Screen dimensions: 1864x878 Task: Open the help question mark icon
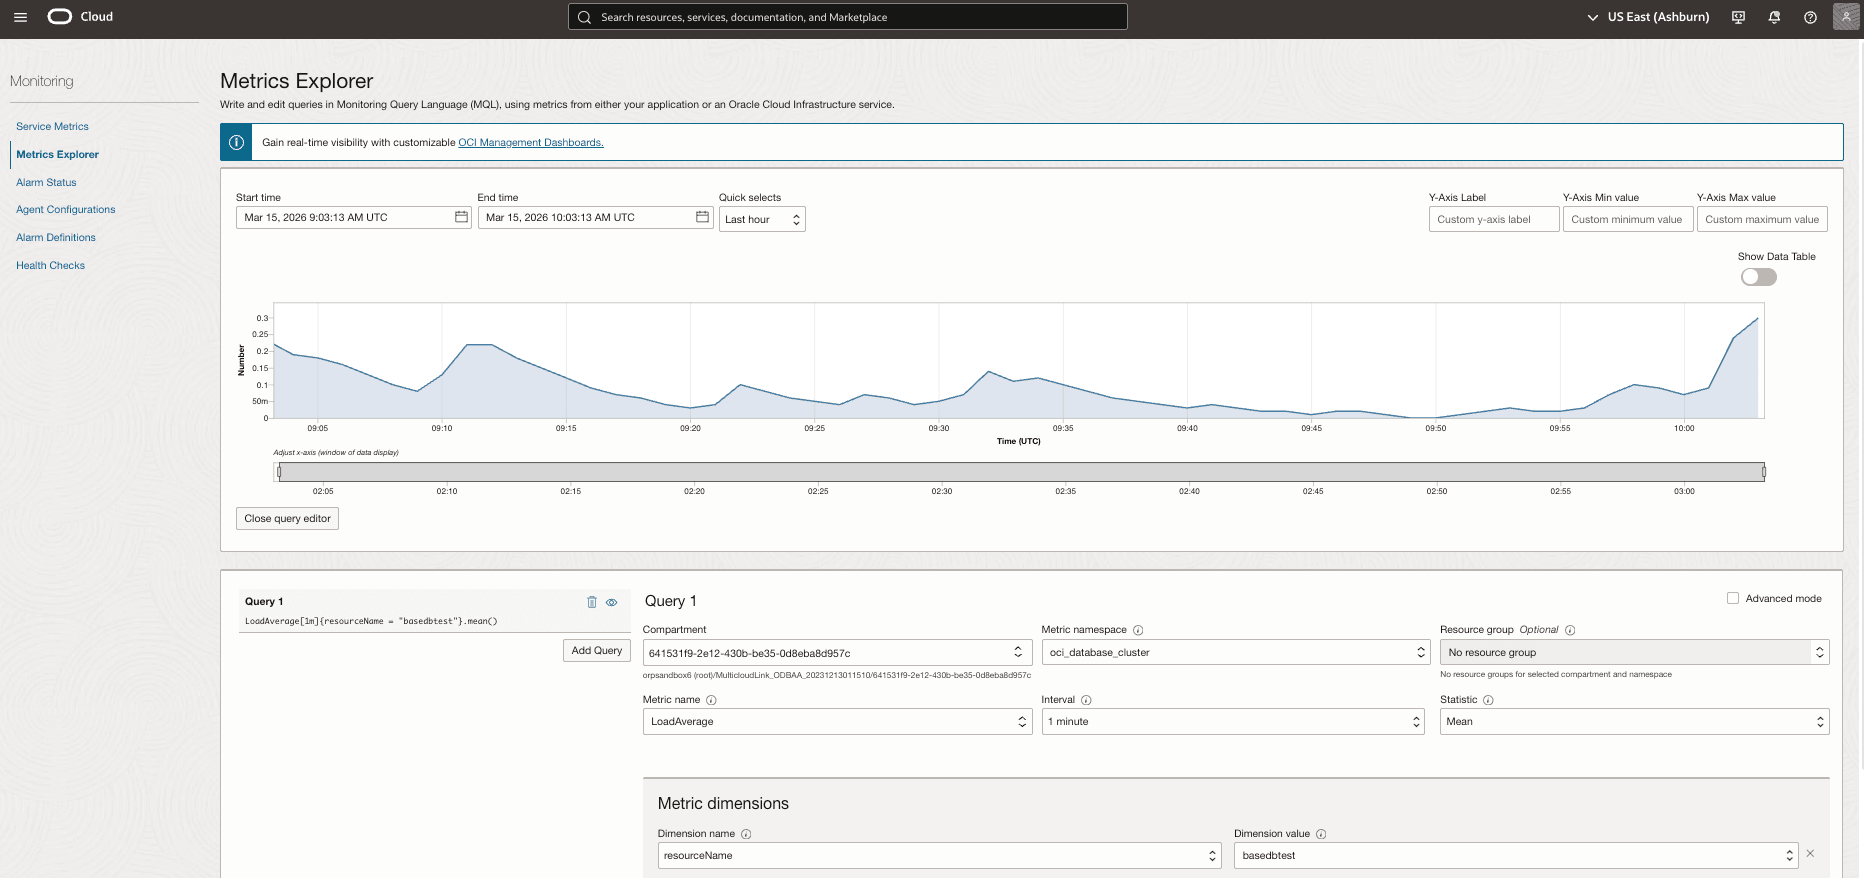pyautogui.click(x=1810, y=17)
